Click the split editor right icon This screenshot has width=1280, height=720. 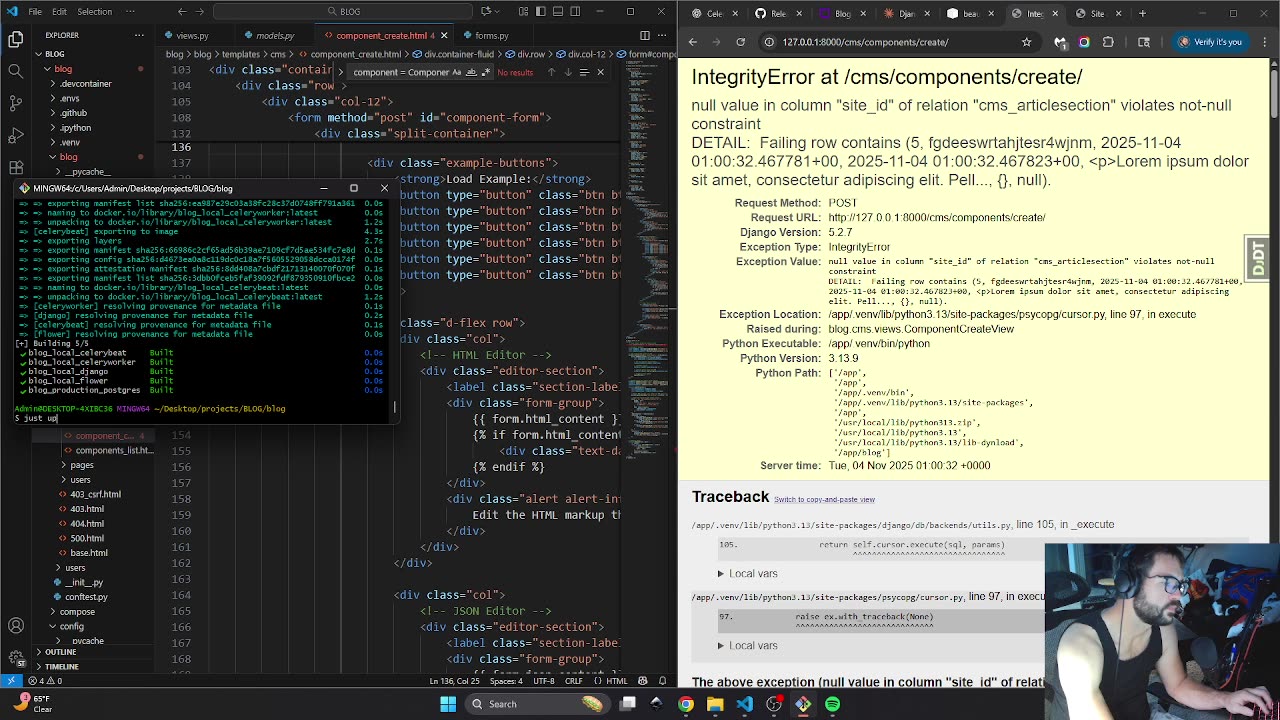coord(645,35)
